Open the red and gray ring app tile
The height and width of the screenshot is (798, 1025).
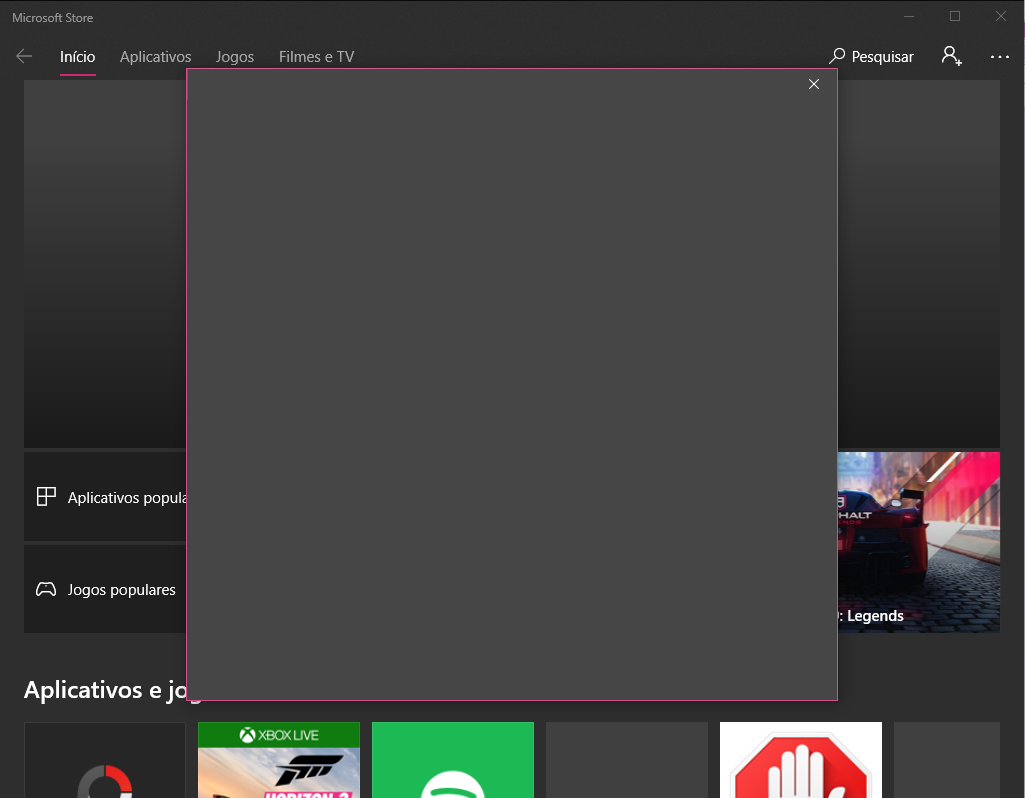click(105, 760)
